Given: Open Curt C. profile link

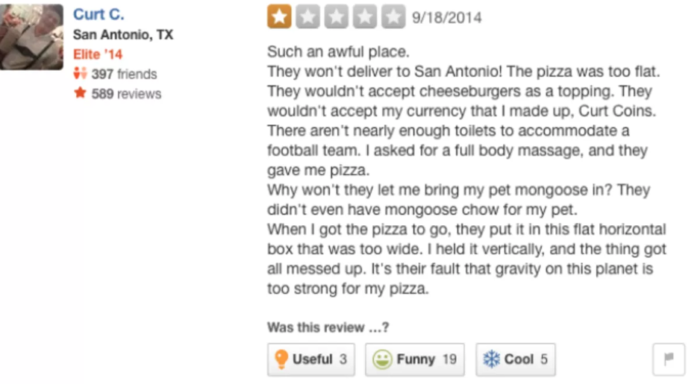Looking at the screenshot, I should (99, 14).
